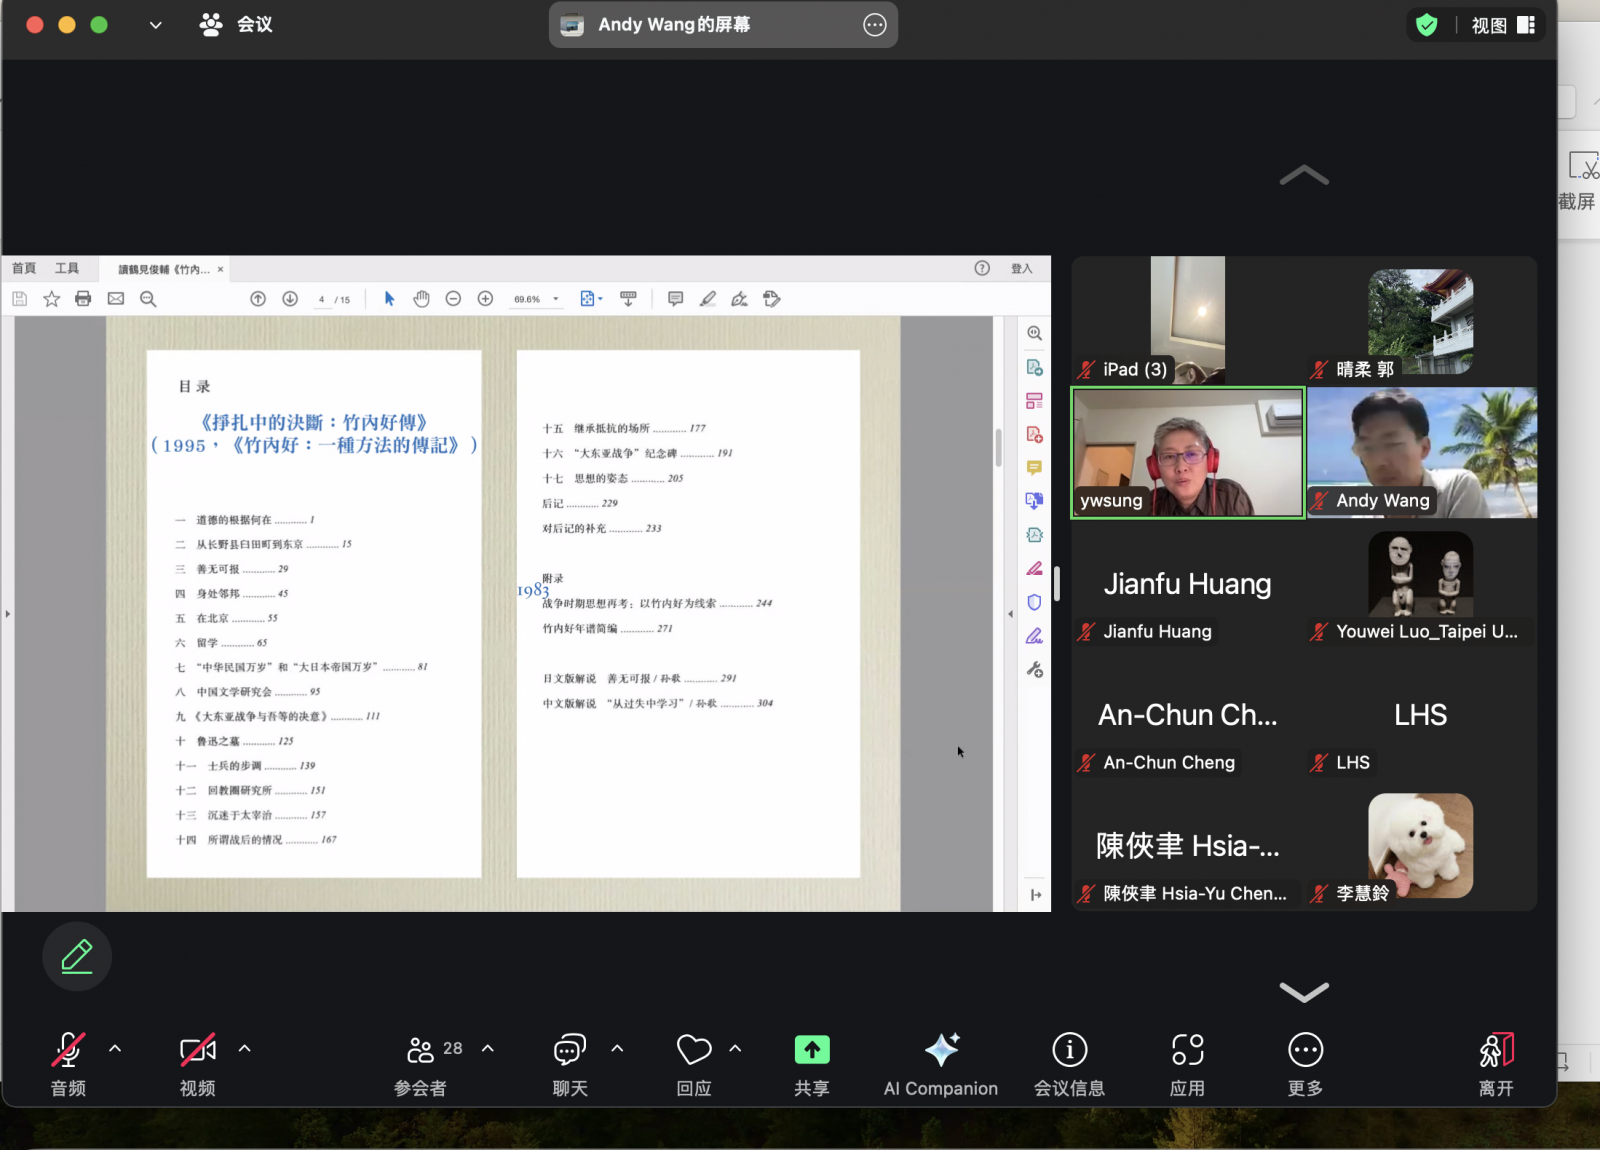Open the Reactions heart icon
Screen dimensions: 1600x1150
pos(693,1050)
